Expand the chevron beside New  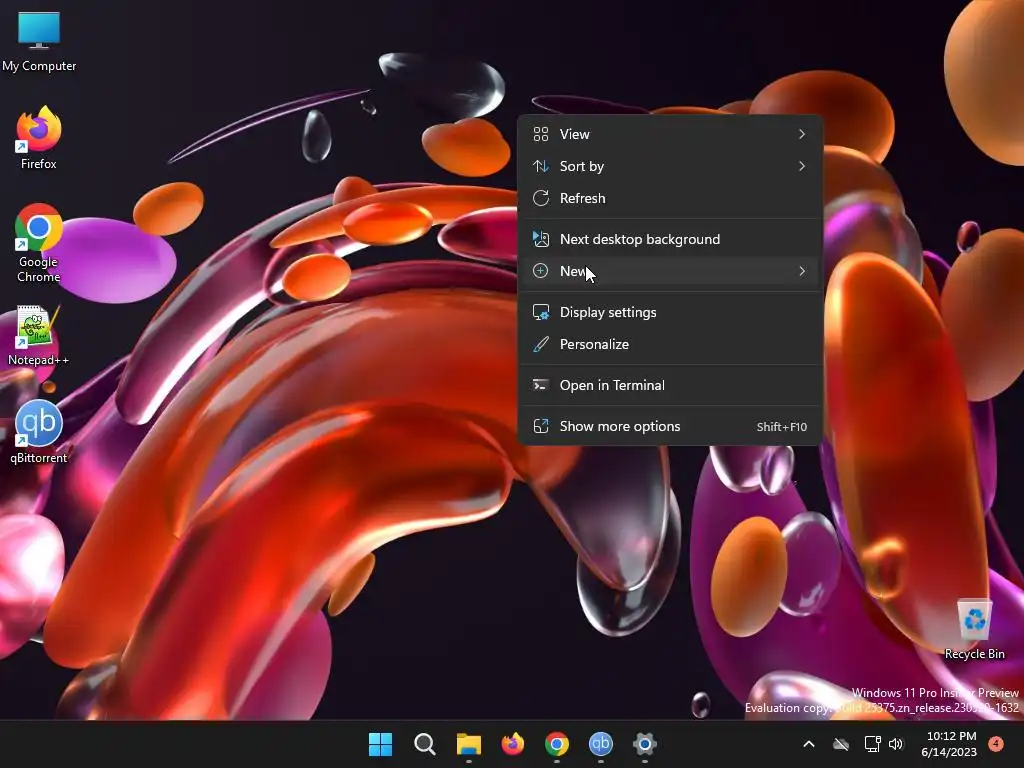802,271
